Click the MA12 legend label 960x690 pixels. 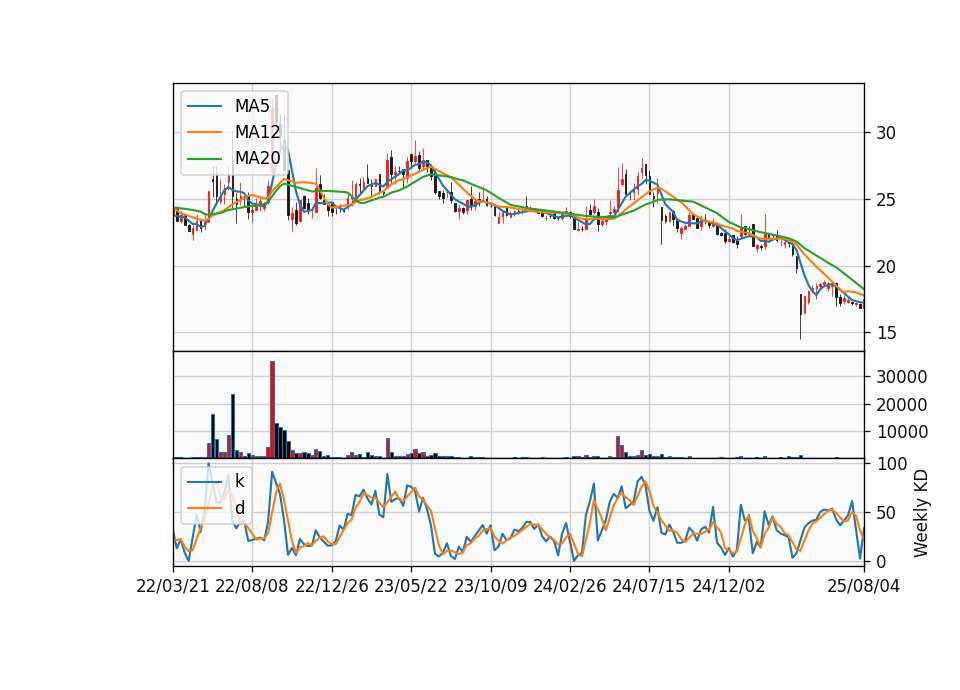tap(257, 132)
